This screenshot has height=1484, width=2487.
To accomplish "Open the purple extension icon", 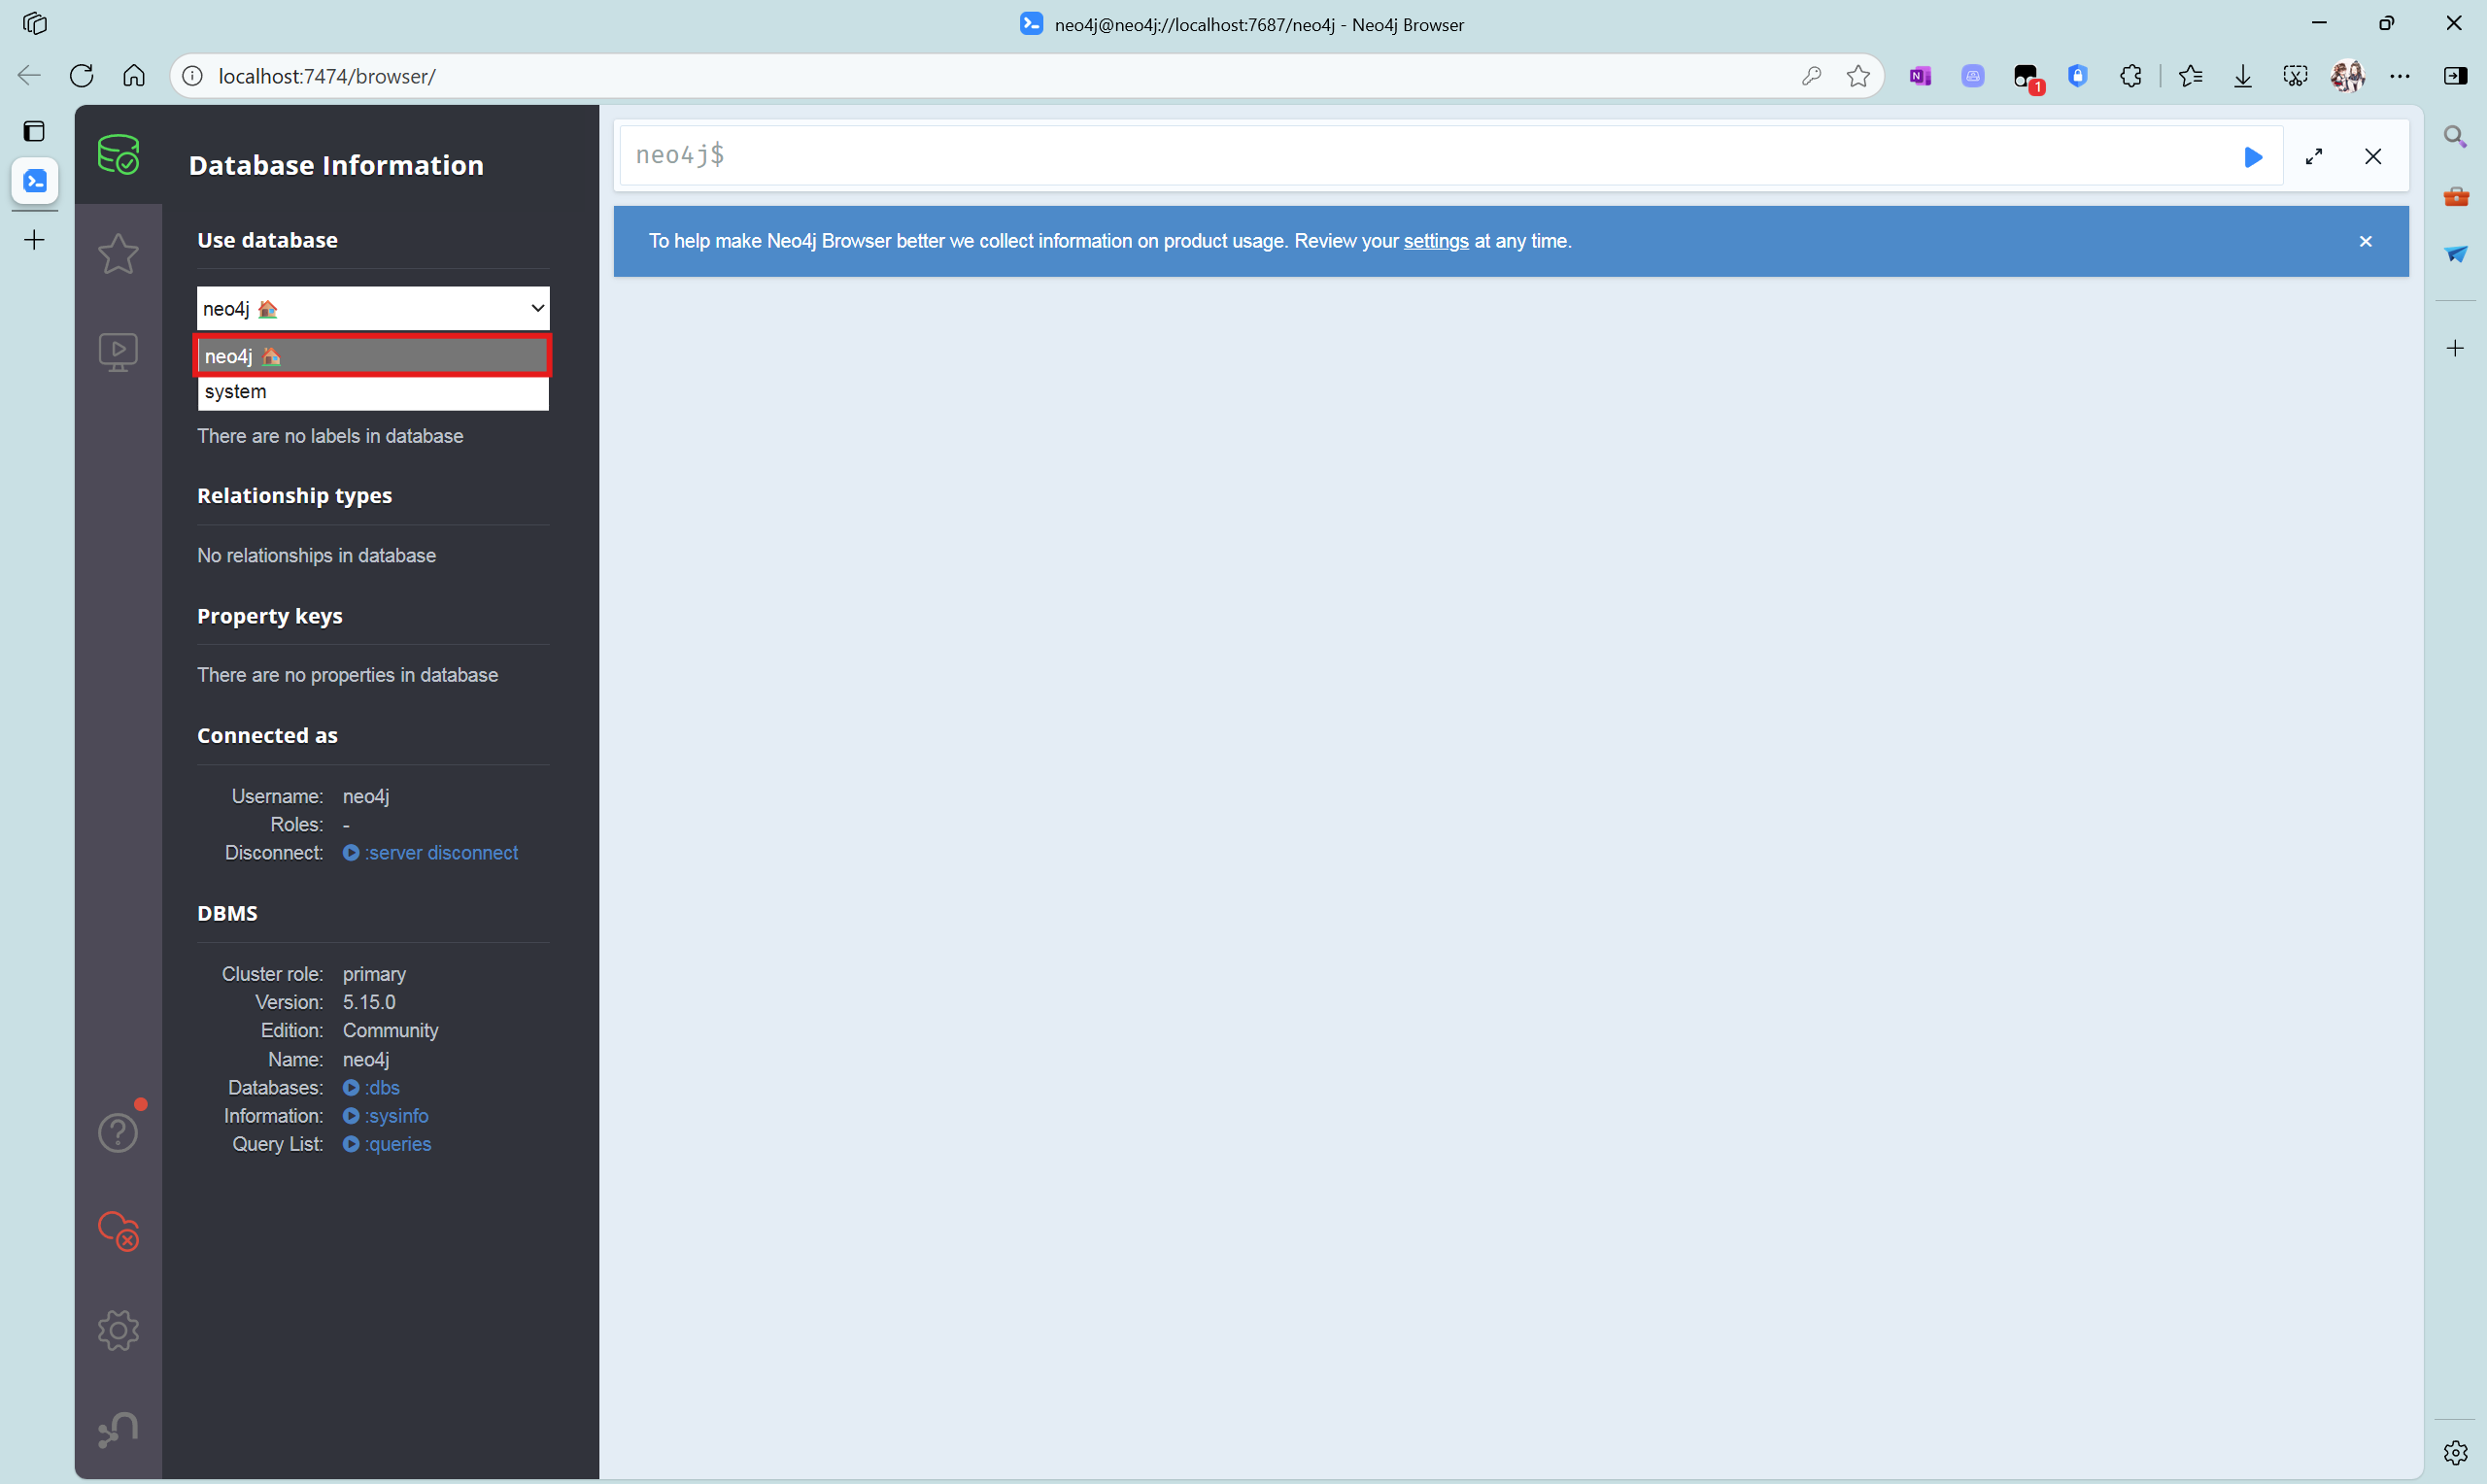I will coord(1972,76).
